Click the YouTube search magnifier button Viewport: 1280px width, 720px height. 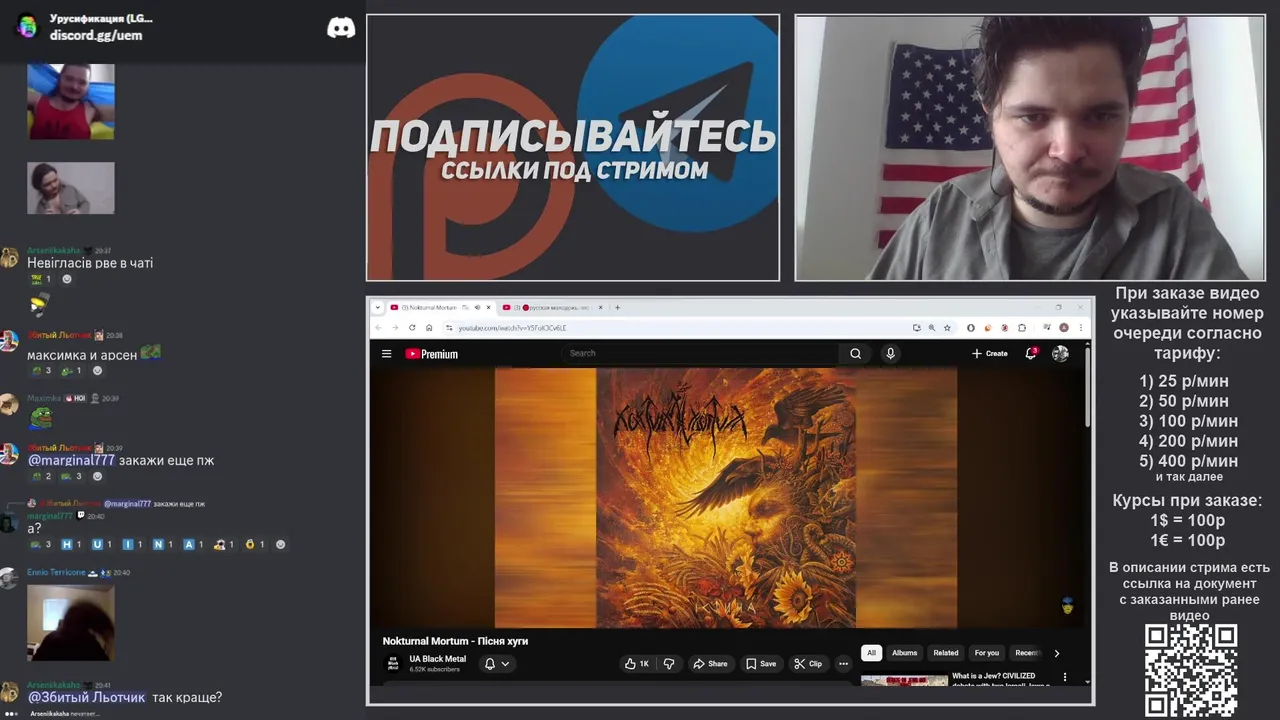[x=855, y=353]
